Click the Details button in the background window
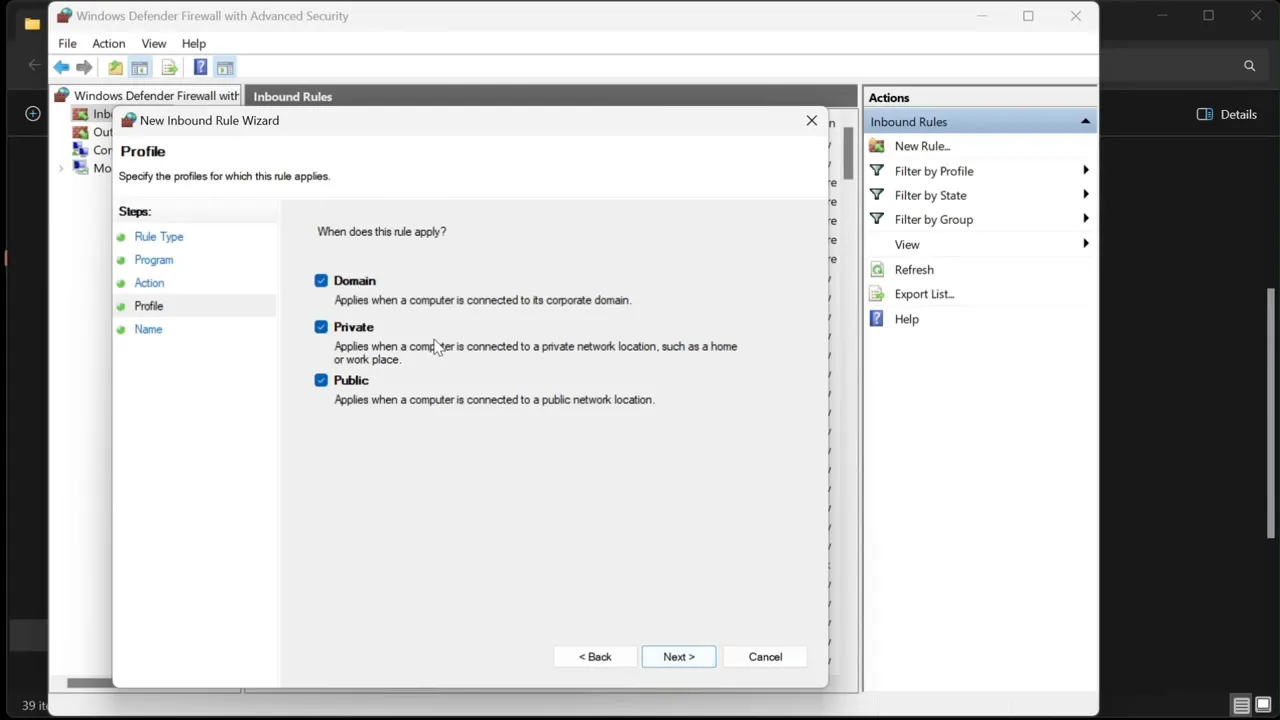This screenshot has width=1280, height=720. coord(1227,114)
